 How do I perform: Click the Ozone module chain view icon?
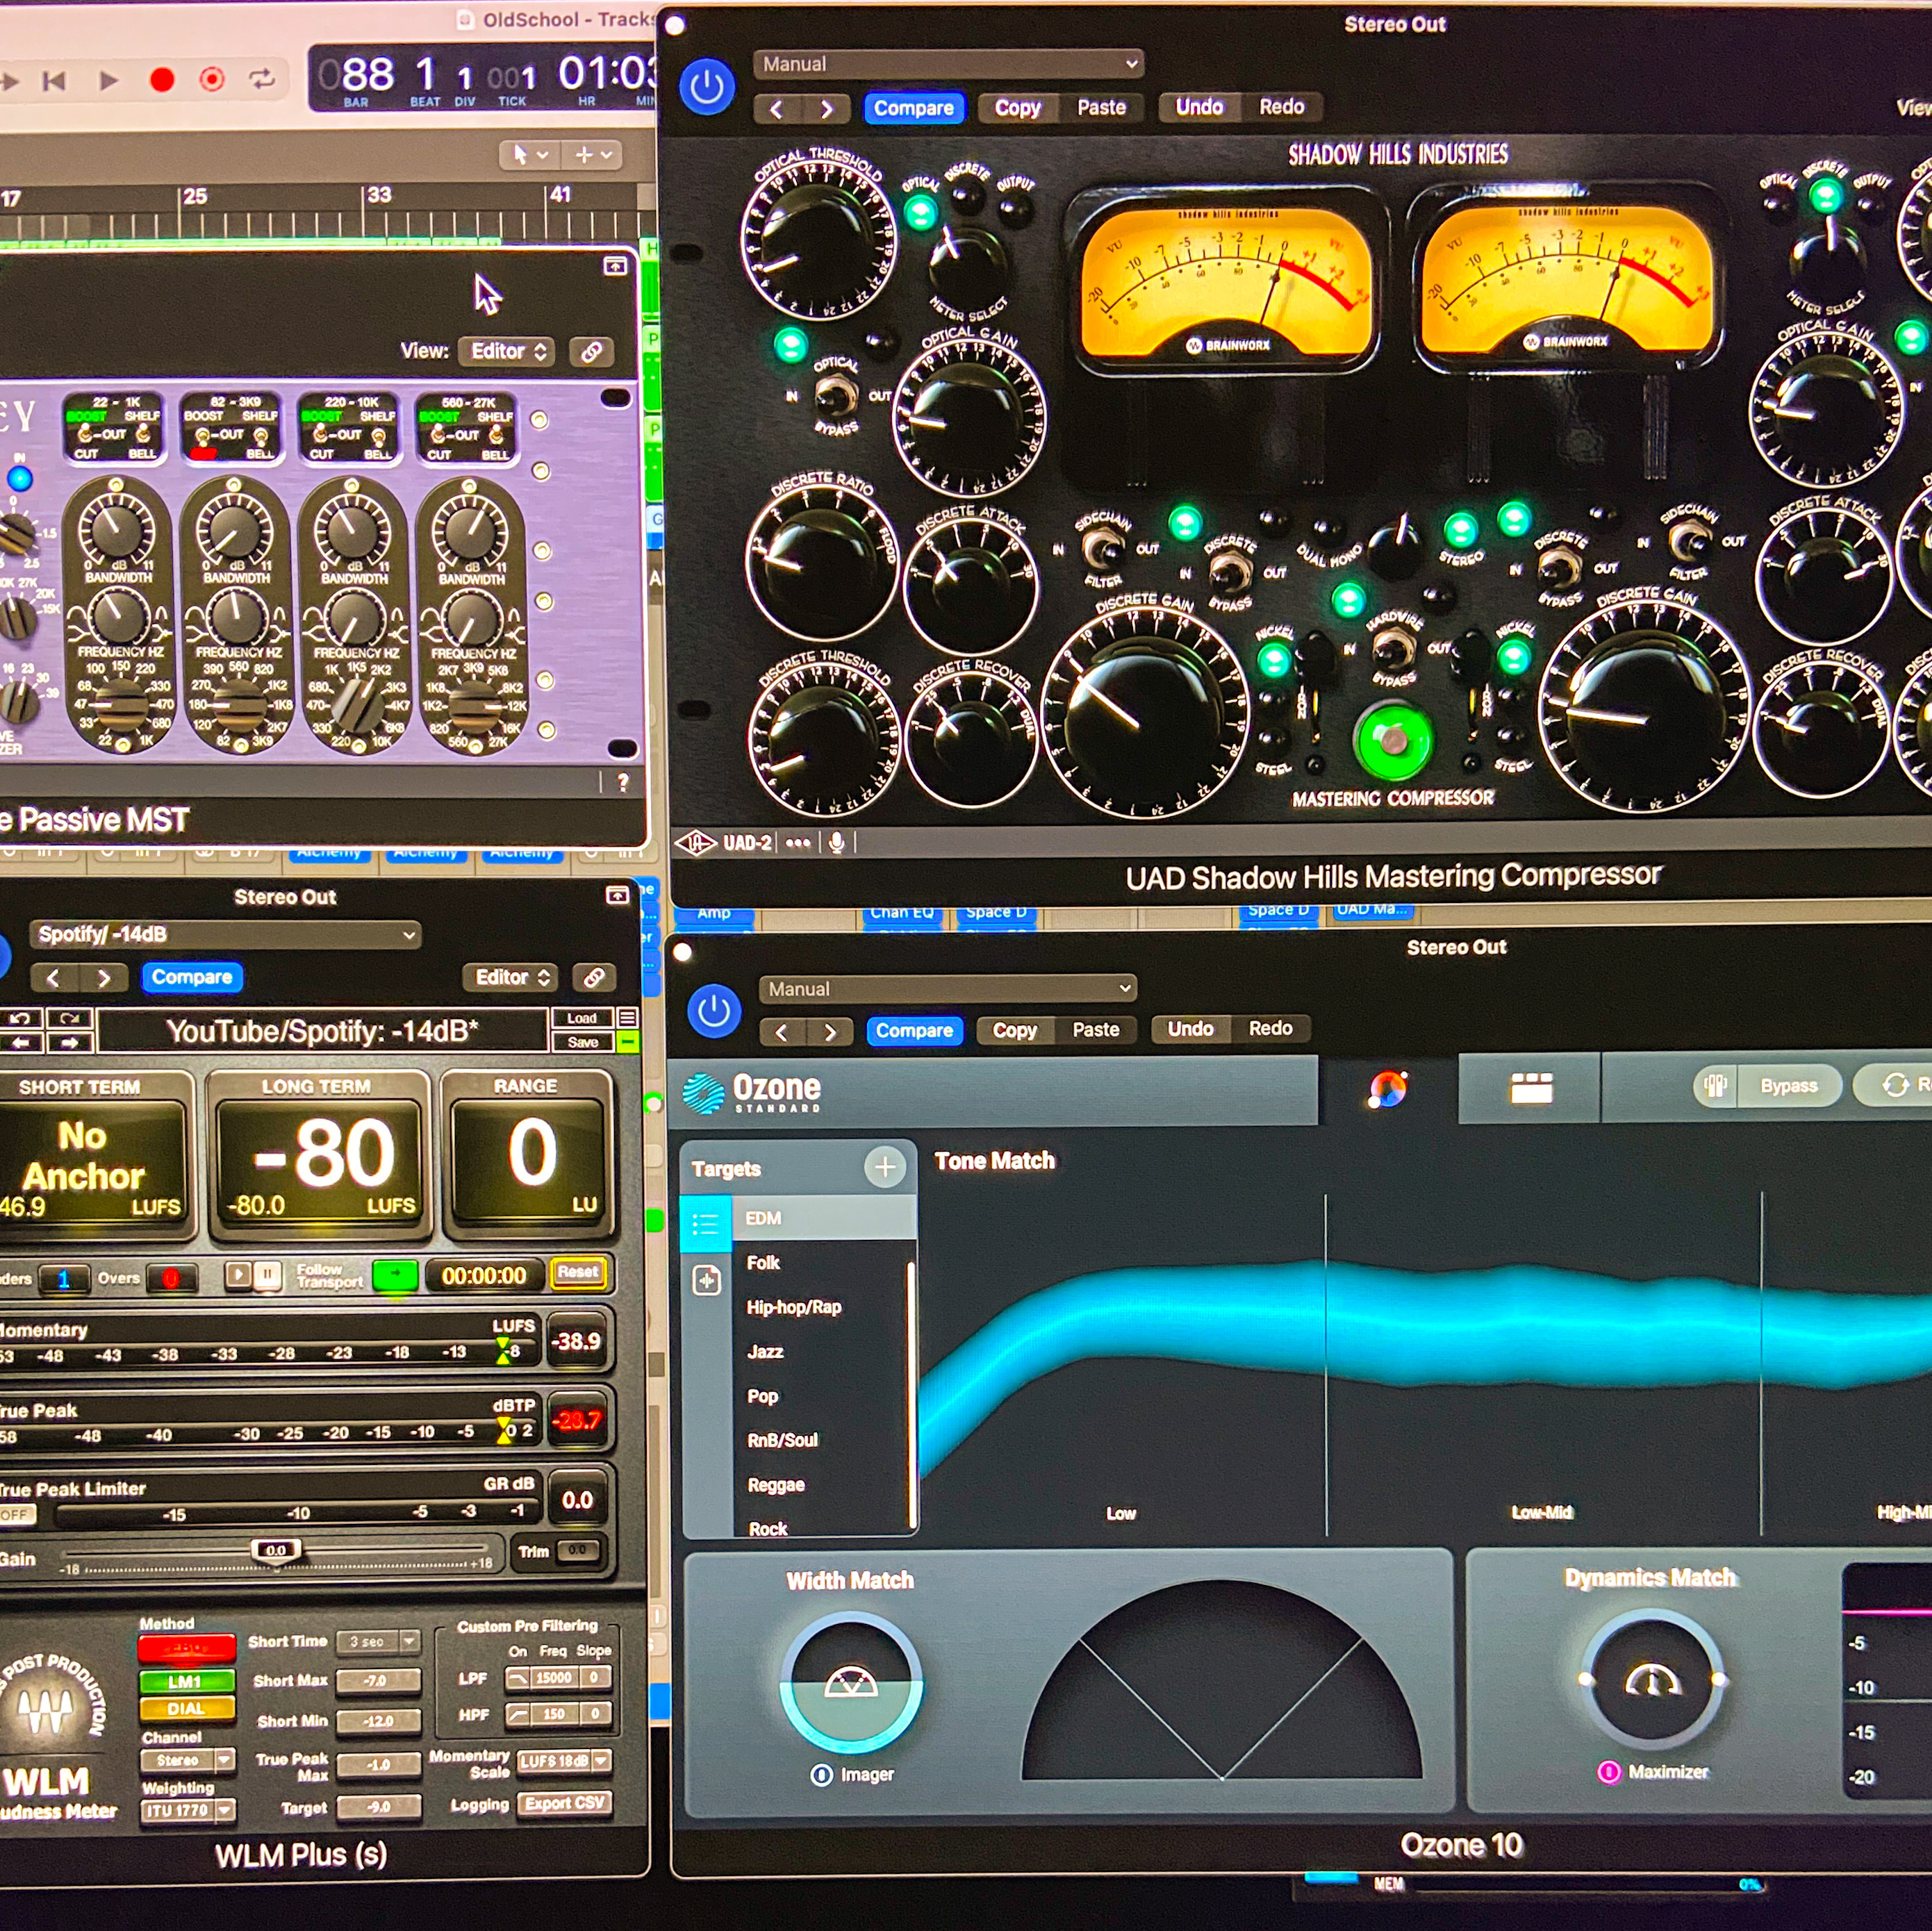click(1531, 1088)
